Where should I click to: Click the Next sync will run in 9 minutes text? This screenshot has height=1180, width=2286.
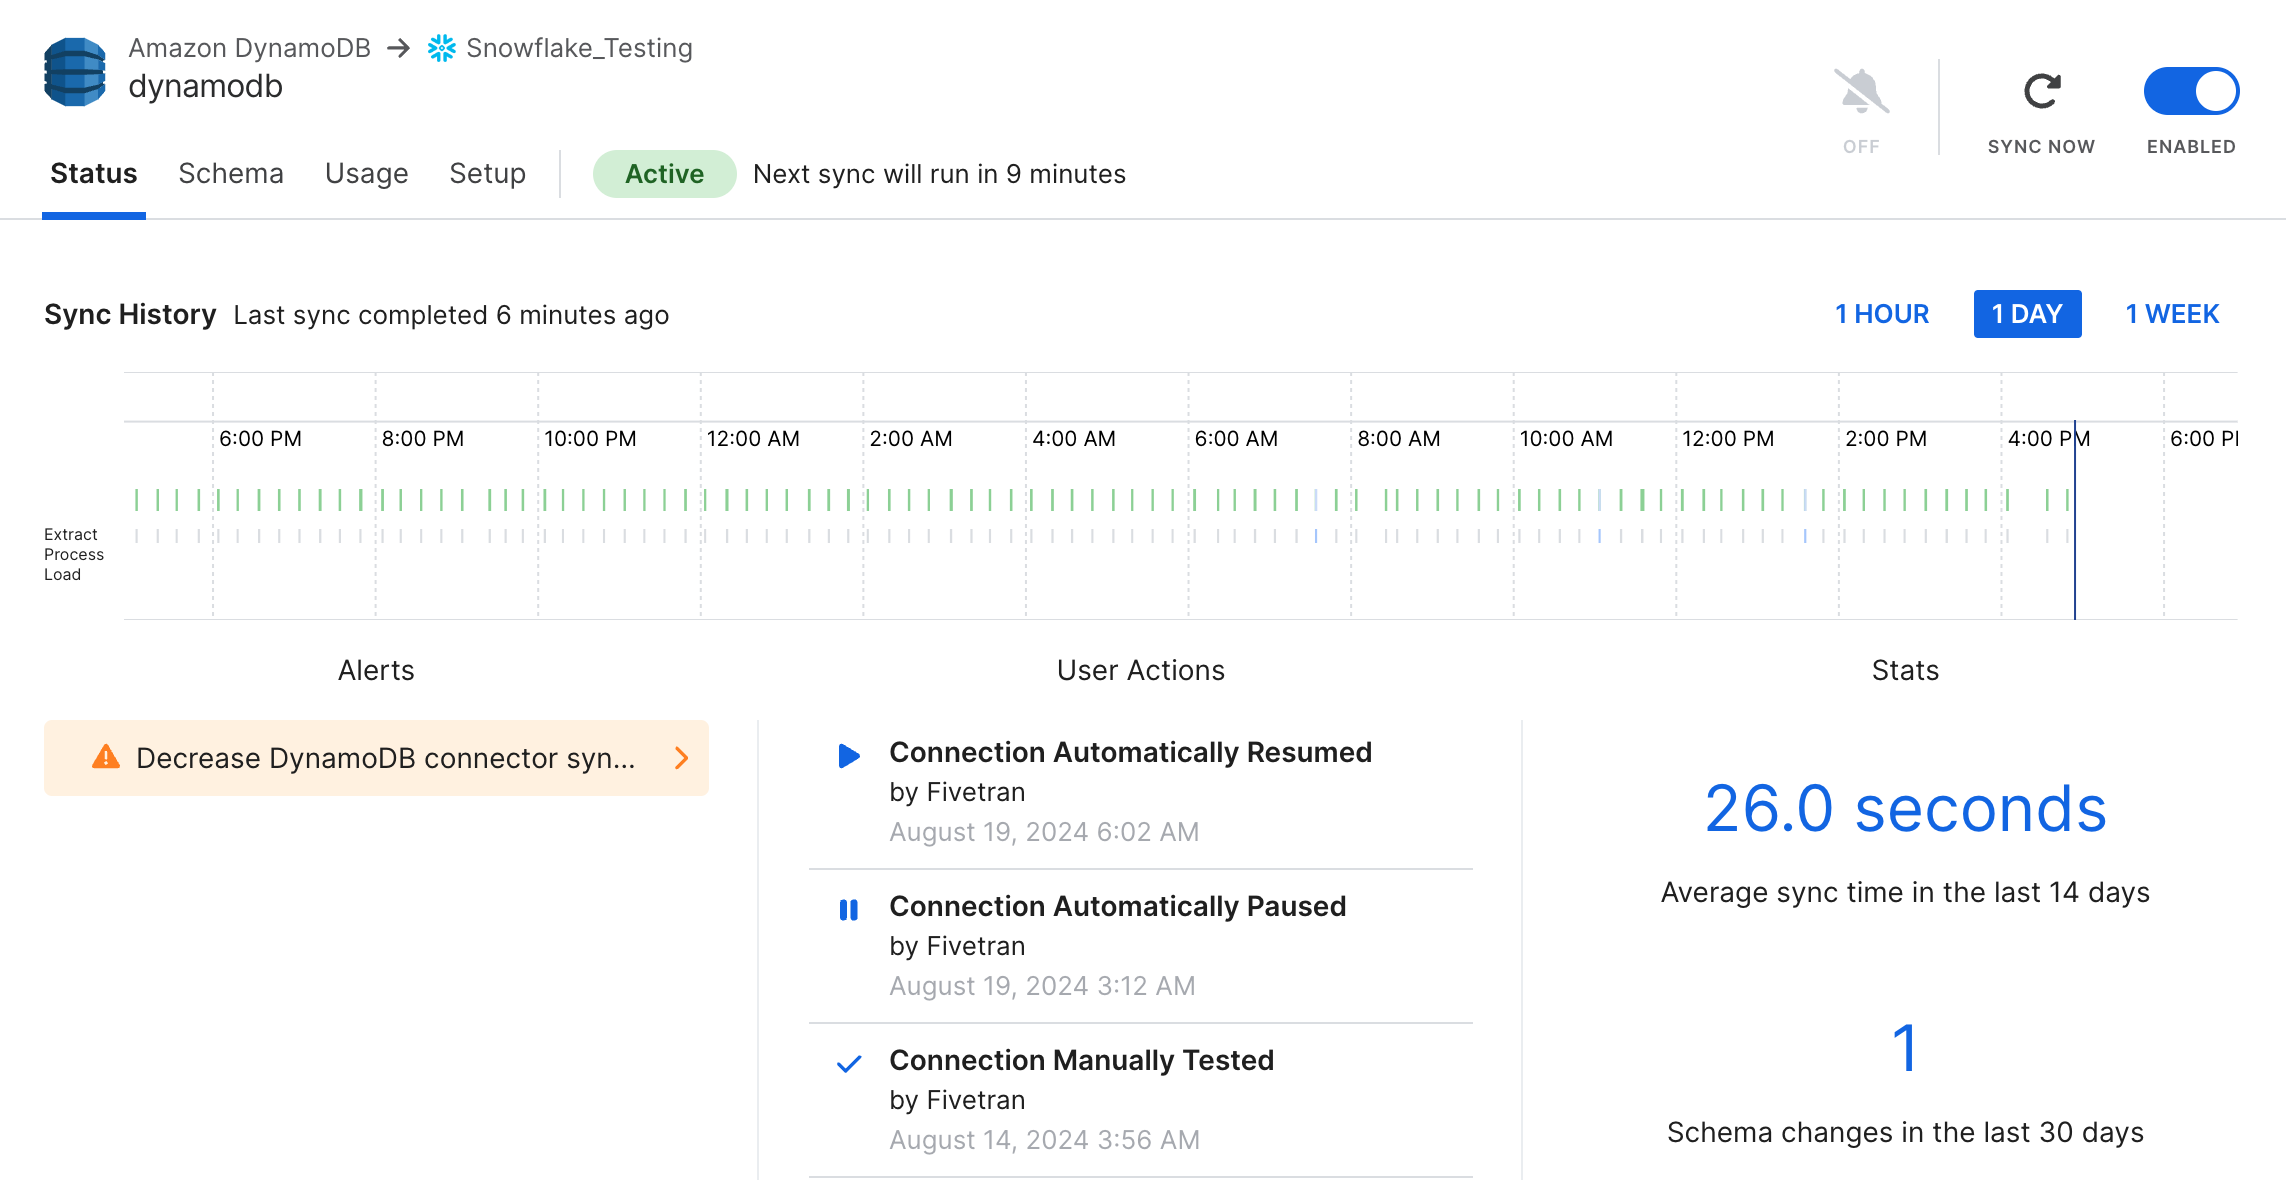[940, 174]
